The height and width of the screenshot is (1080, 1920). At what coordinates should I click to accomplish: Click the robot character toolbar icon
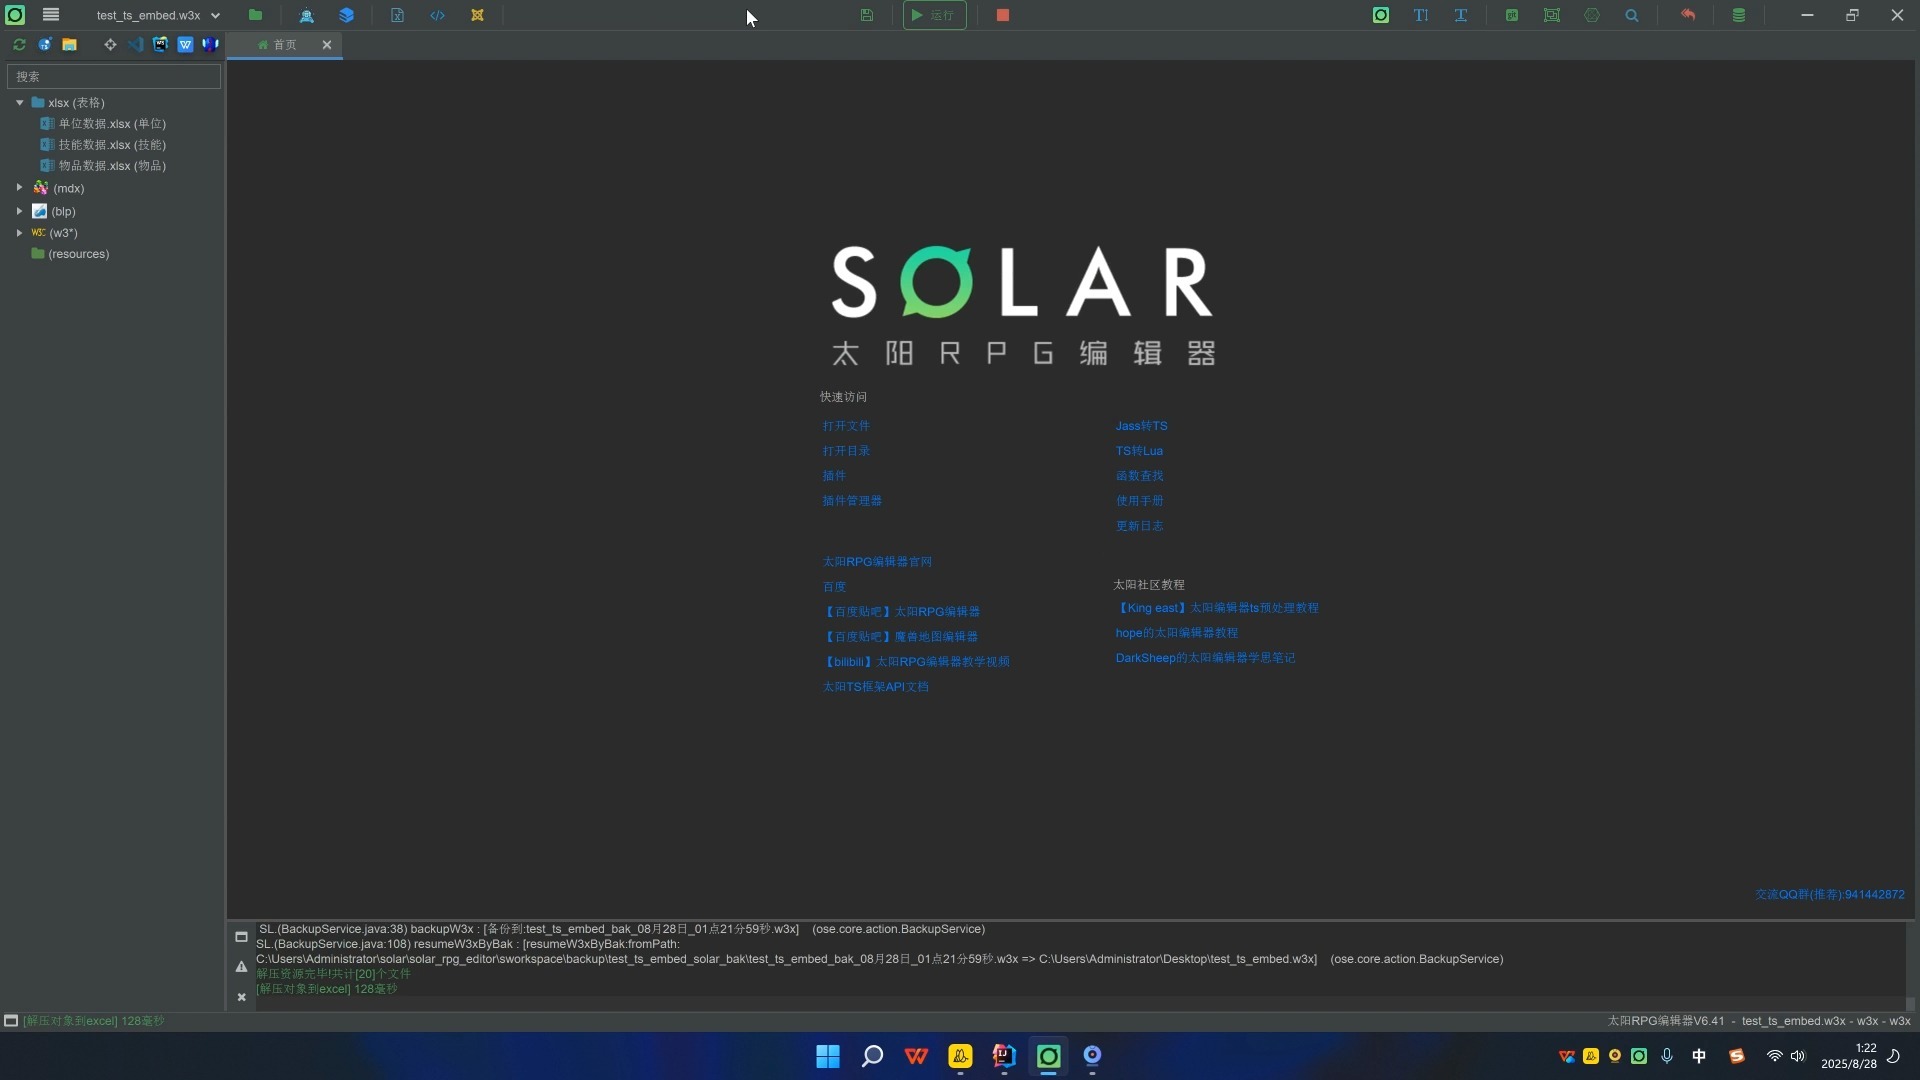pos(307,15)
